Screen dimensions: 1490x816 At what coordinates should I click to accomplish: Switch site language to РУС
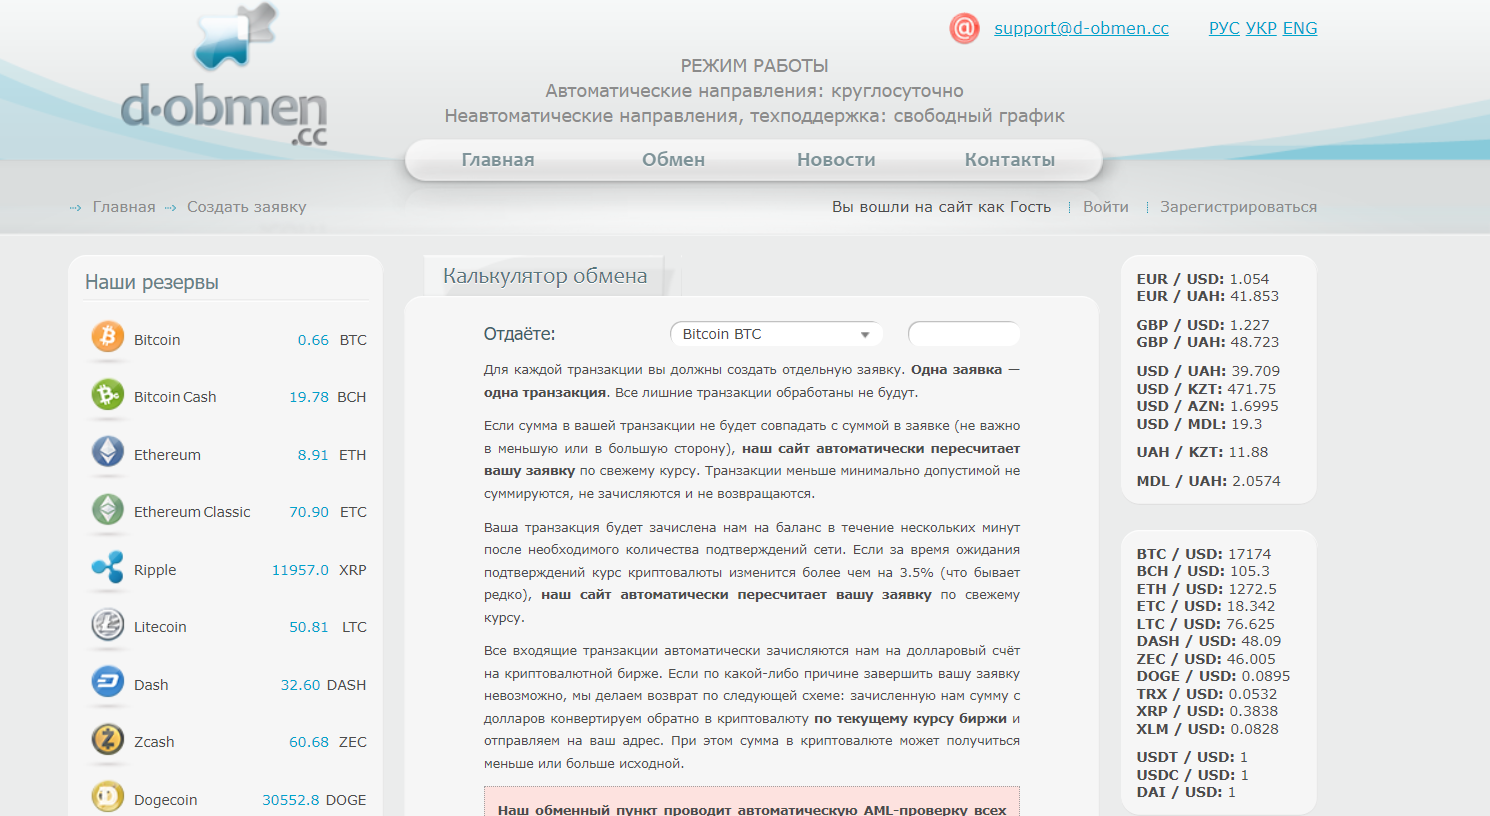tap(1224, 28)
